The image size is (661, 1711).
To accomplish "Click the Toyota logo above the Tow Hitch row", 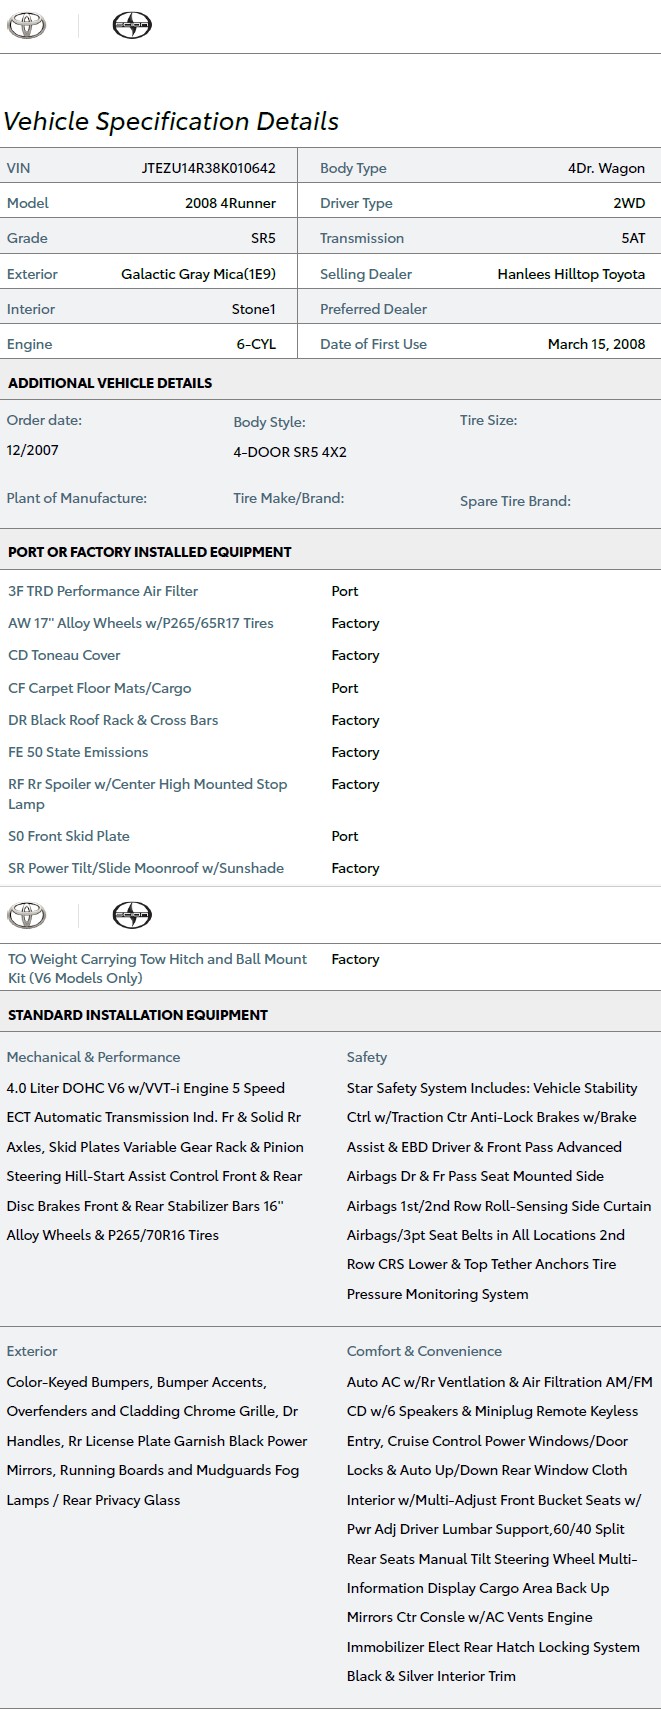I will [x=26, y=914].
